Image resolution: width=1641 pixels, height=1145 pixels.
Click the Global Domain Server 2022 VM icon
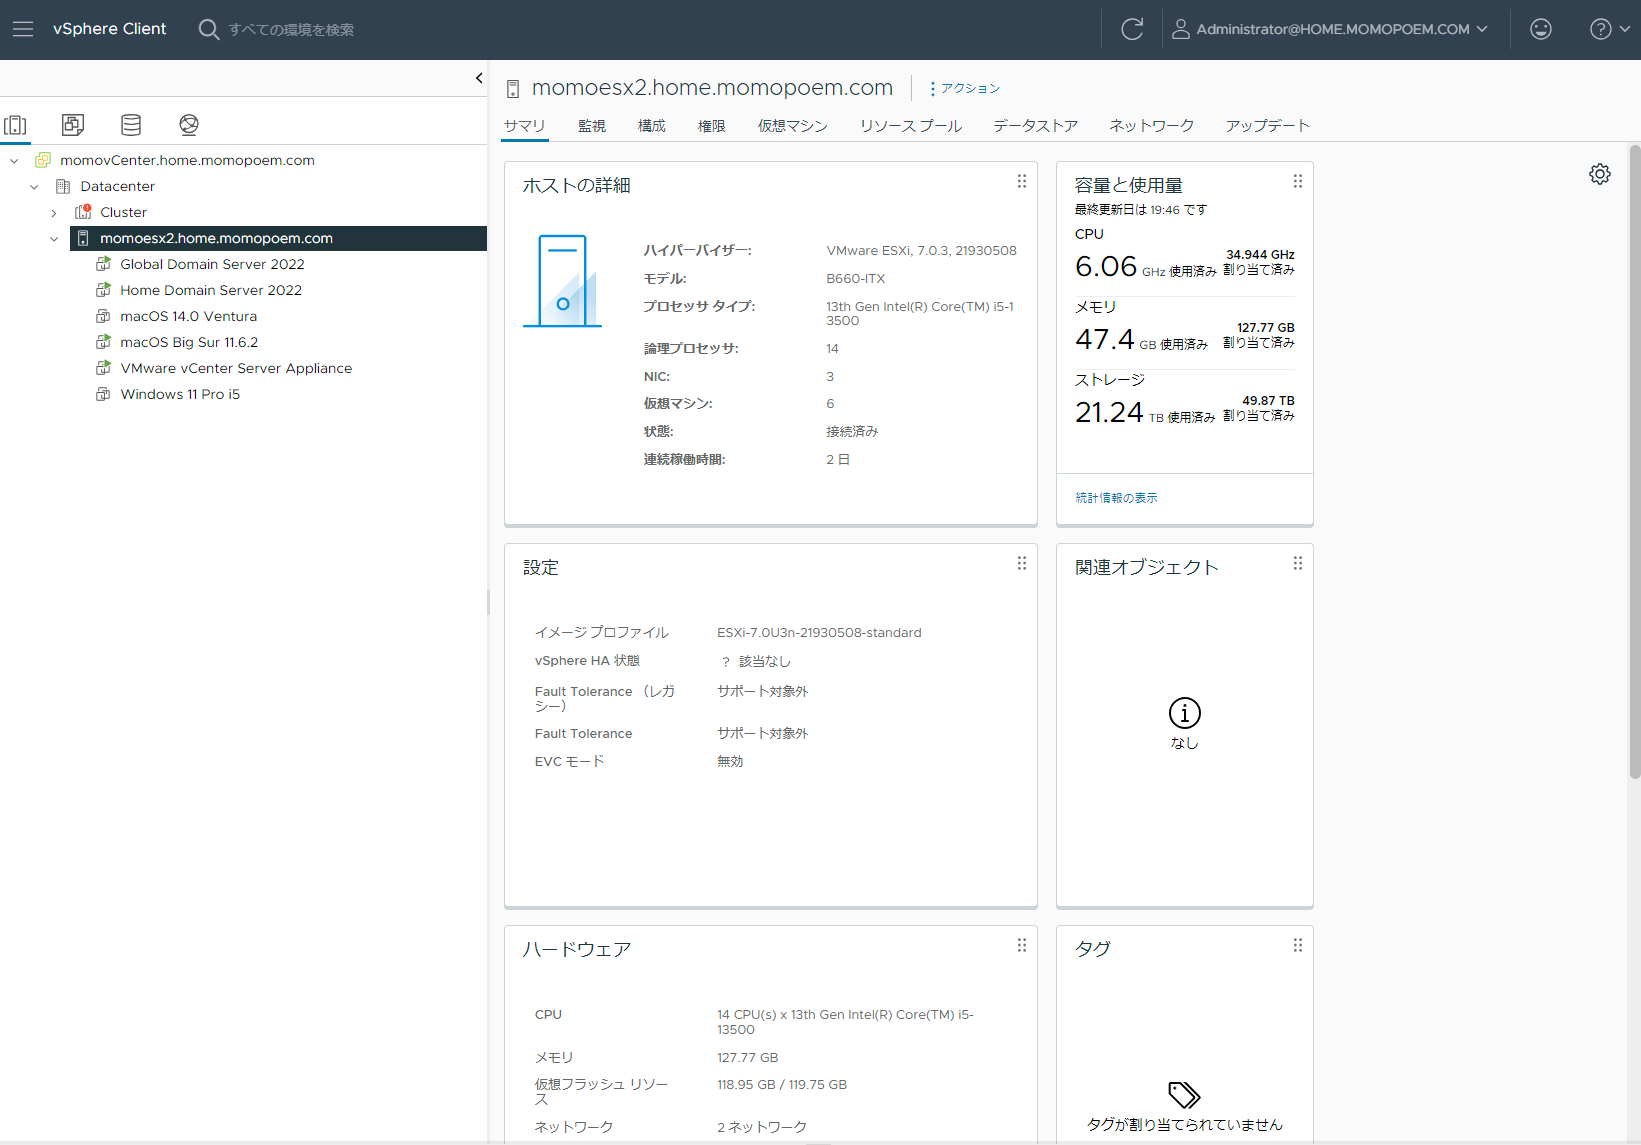click(103, 264)
